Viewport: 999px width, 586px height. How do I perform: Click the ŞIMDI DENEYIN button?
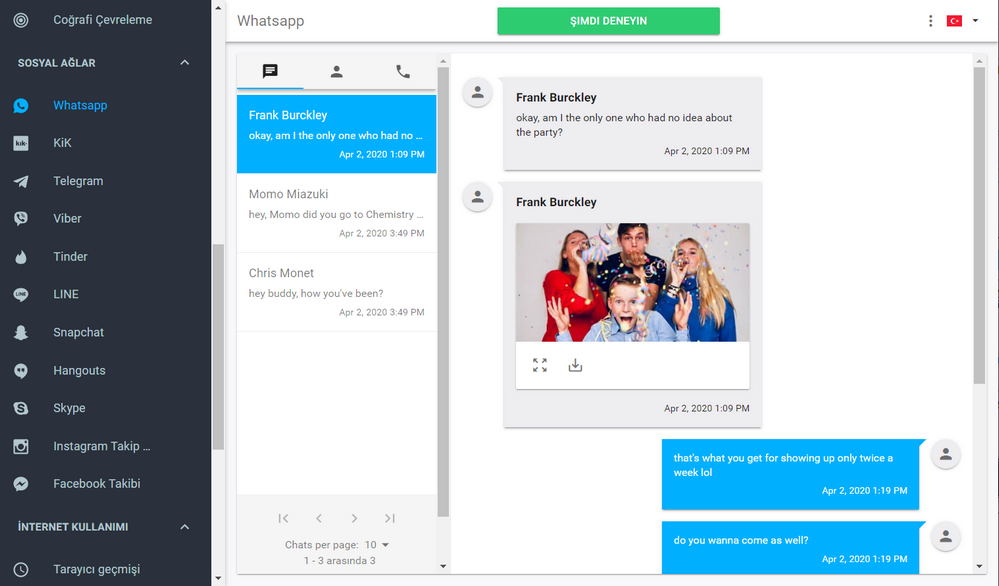(x=608, y=21)
